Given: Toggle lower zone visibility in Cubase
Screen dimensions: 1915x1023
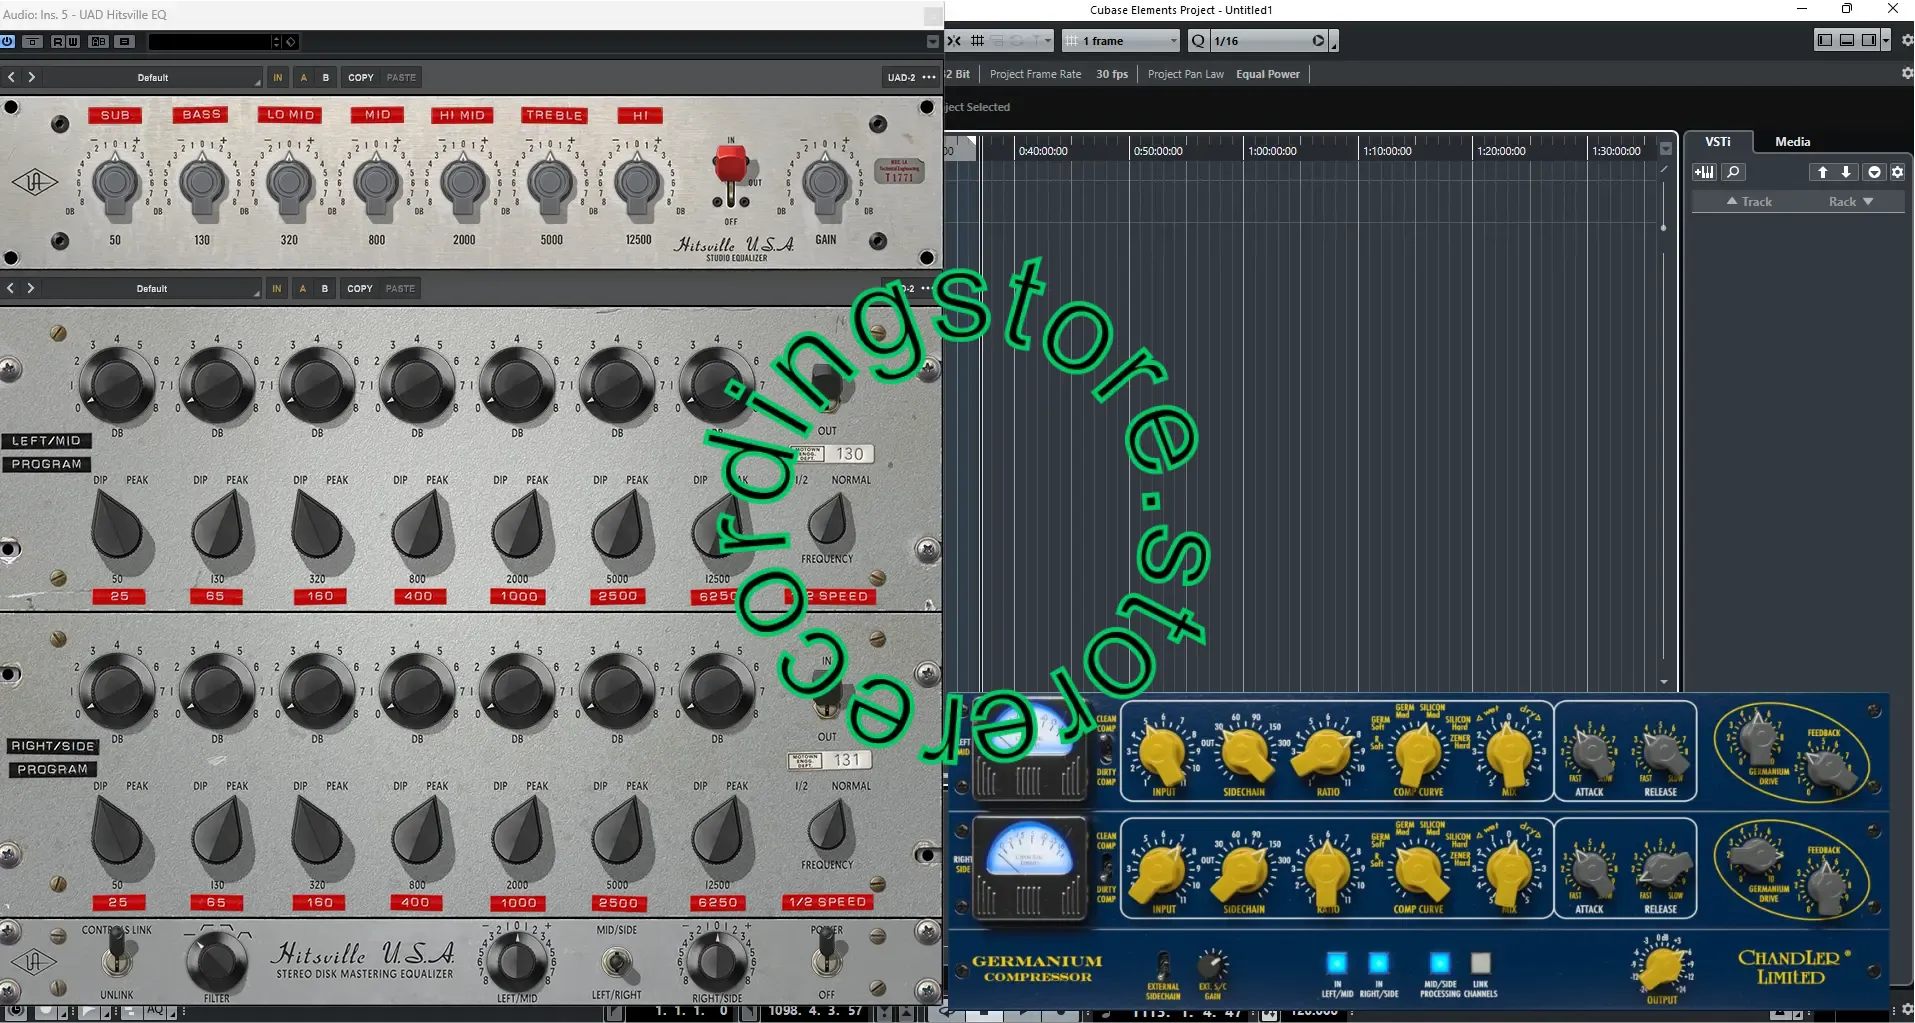Looking at the screenshot, I should (x=1847, y=40).
